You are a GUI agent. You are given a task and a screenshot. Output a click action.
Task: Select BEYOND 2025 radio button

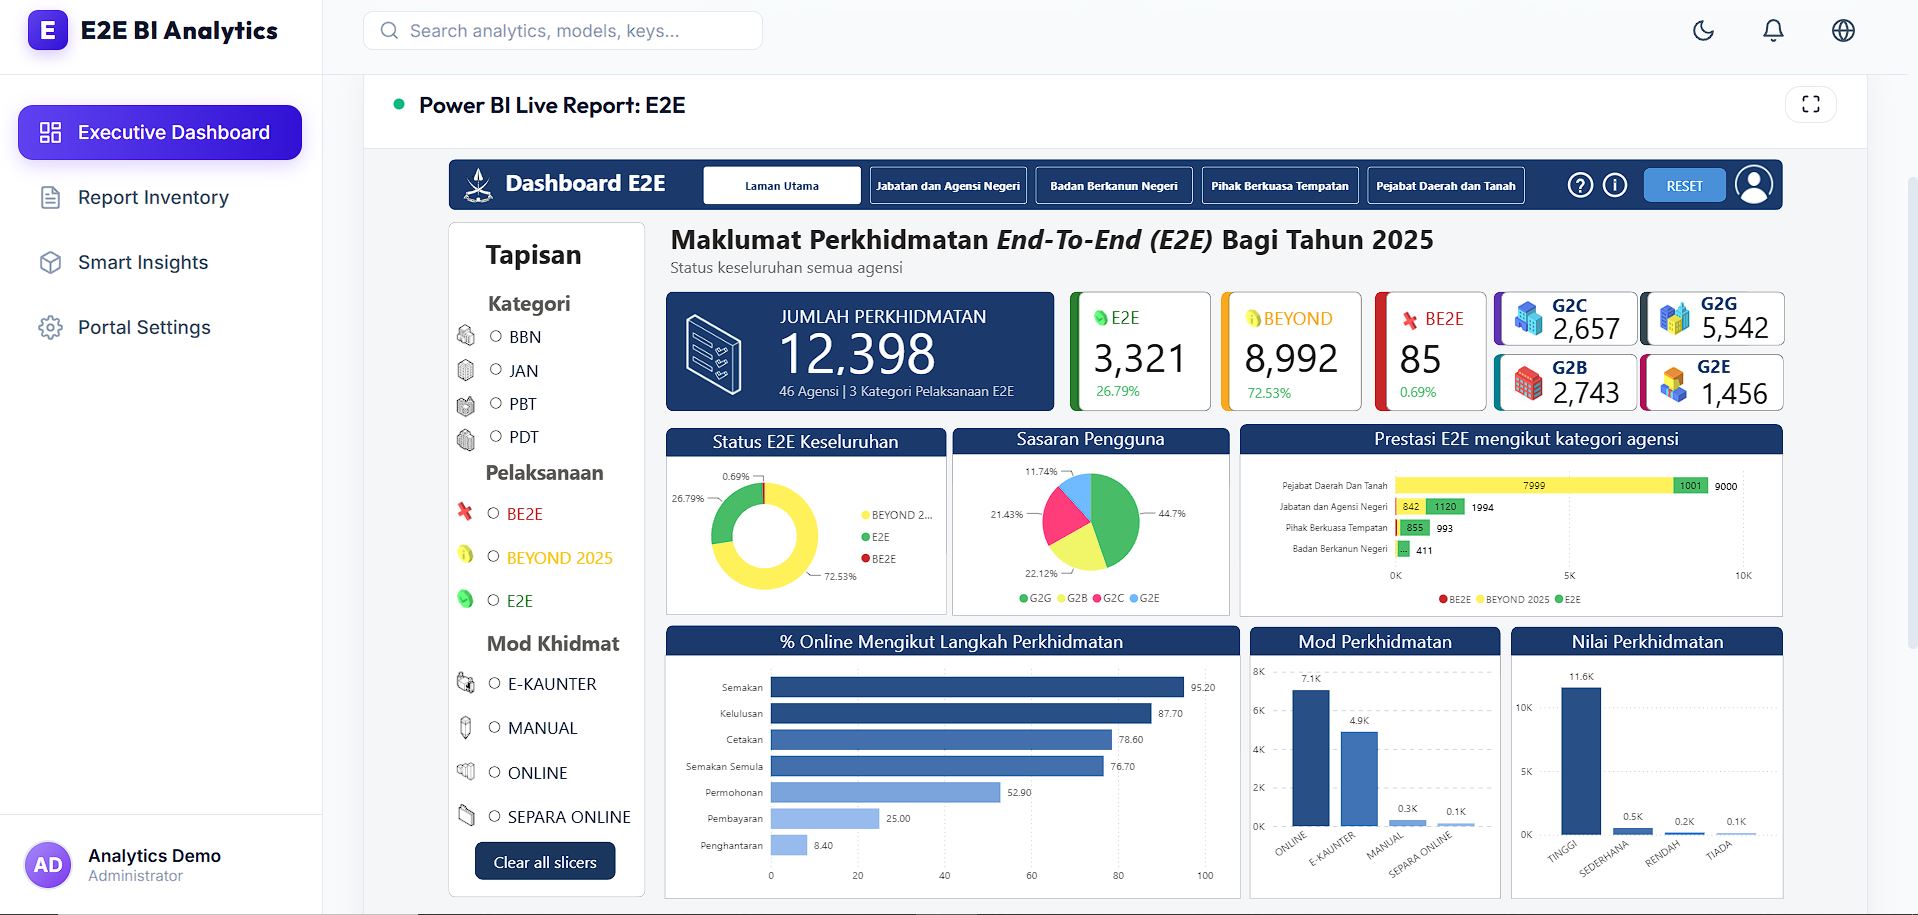pos(493,556)
